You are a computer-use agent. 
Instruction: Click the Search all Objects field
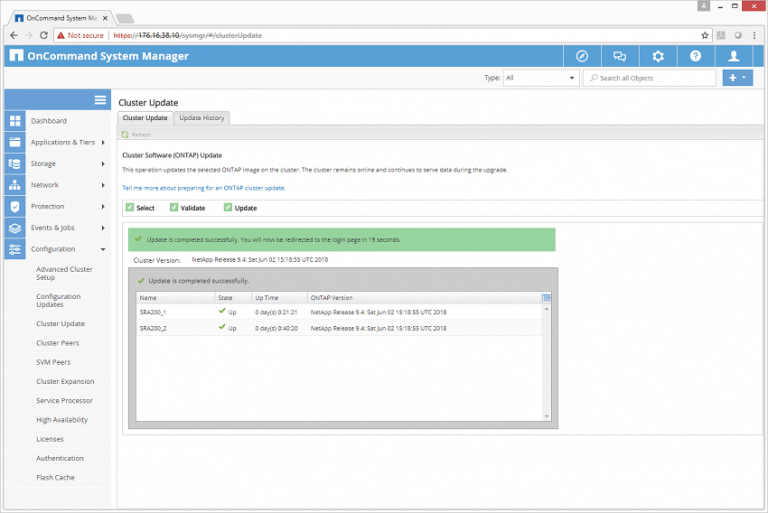pos(649,78)
